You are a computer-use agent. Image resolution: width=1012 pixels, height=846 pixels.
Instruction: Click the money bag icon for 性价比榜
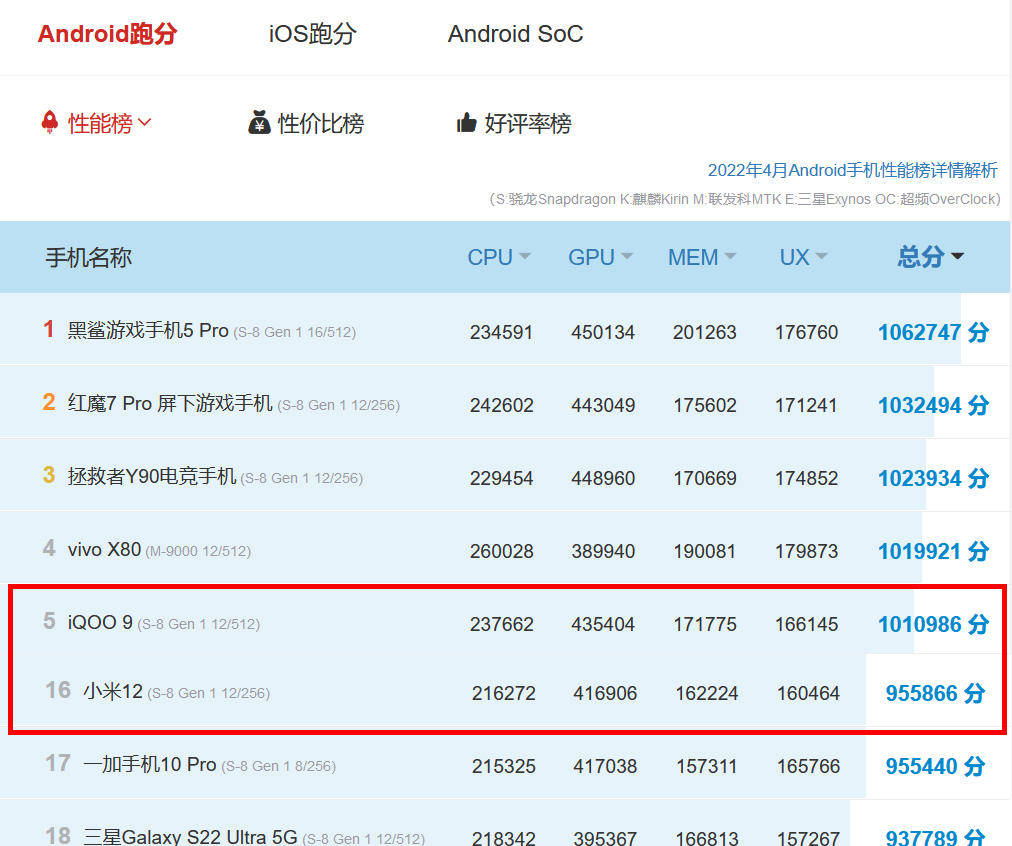pos(259,122)
